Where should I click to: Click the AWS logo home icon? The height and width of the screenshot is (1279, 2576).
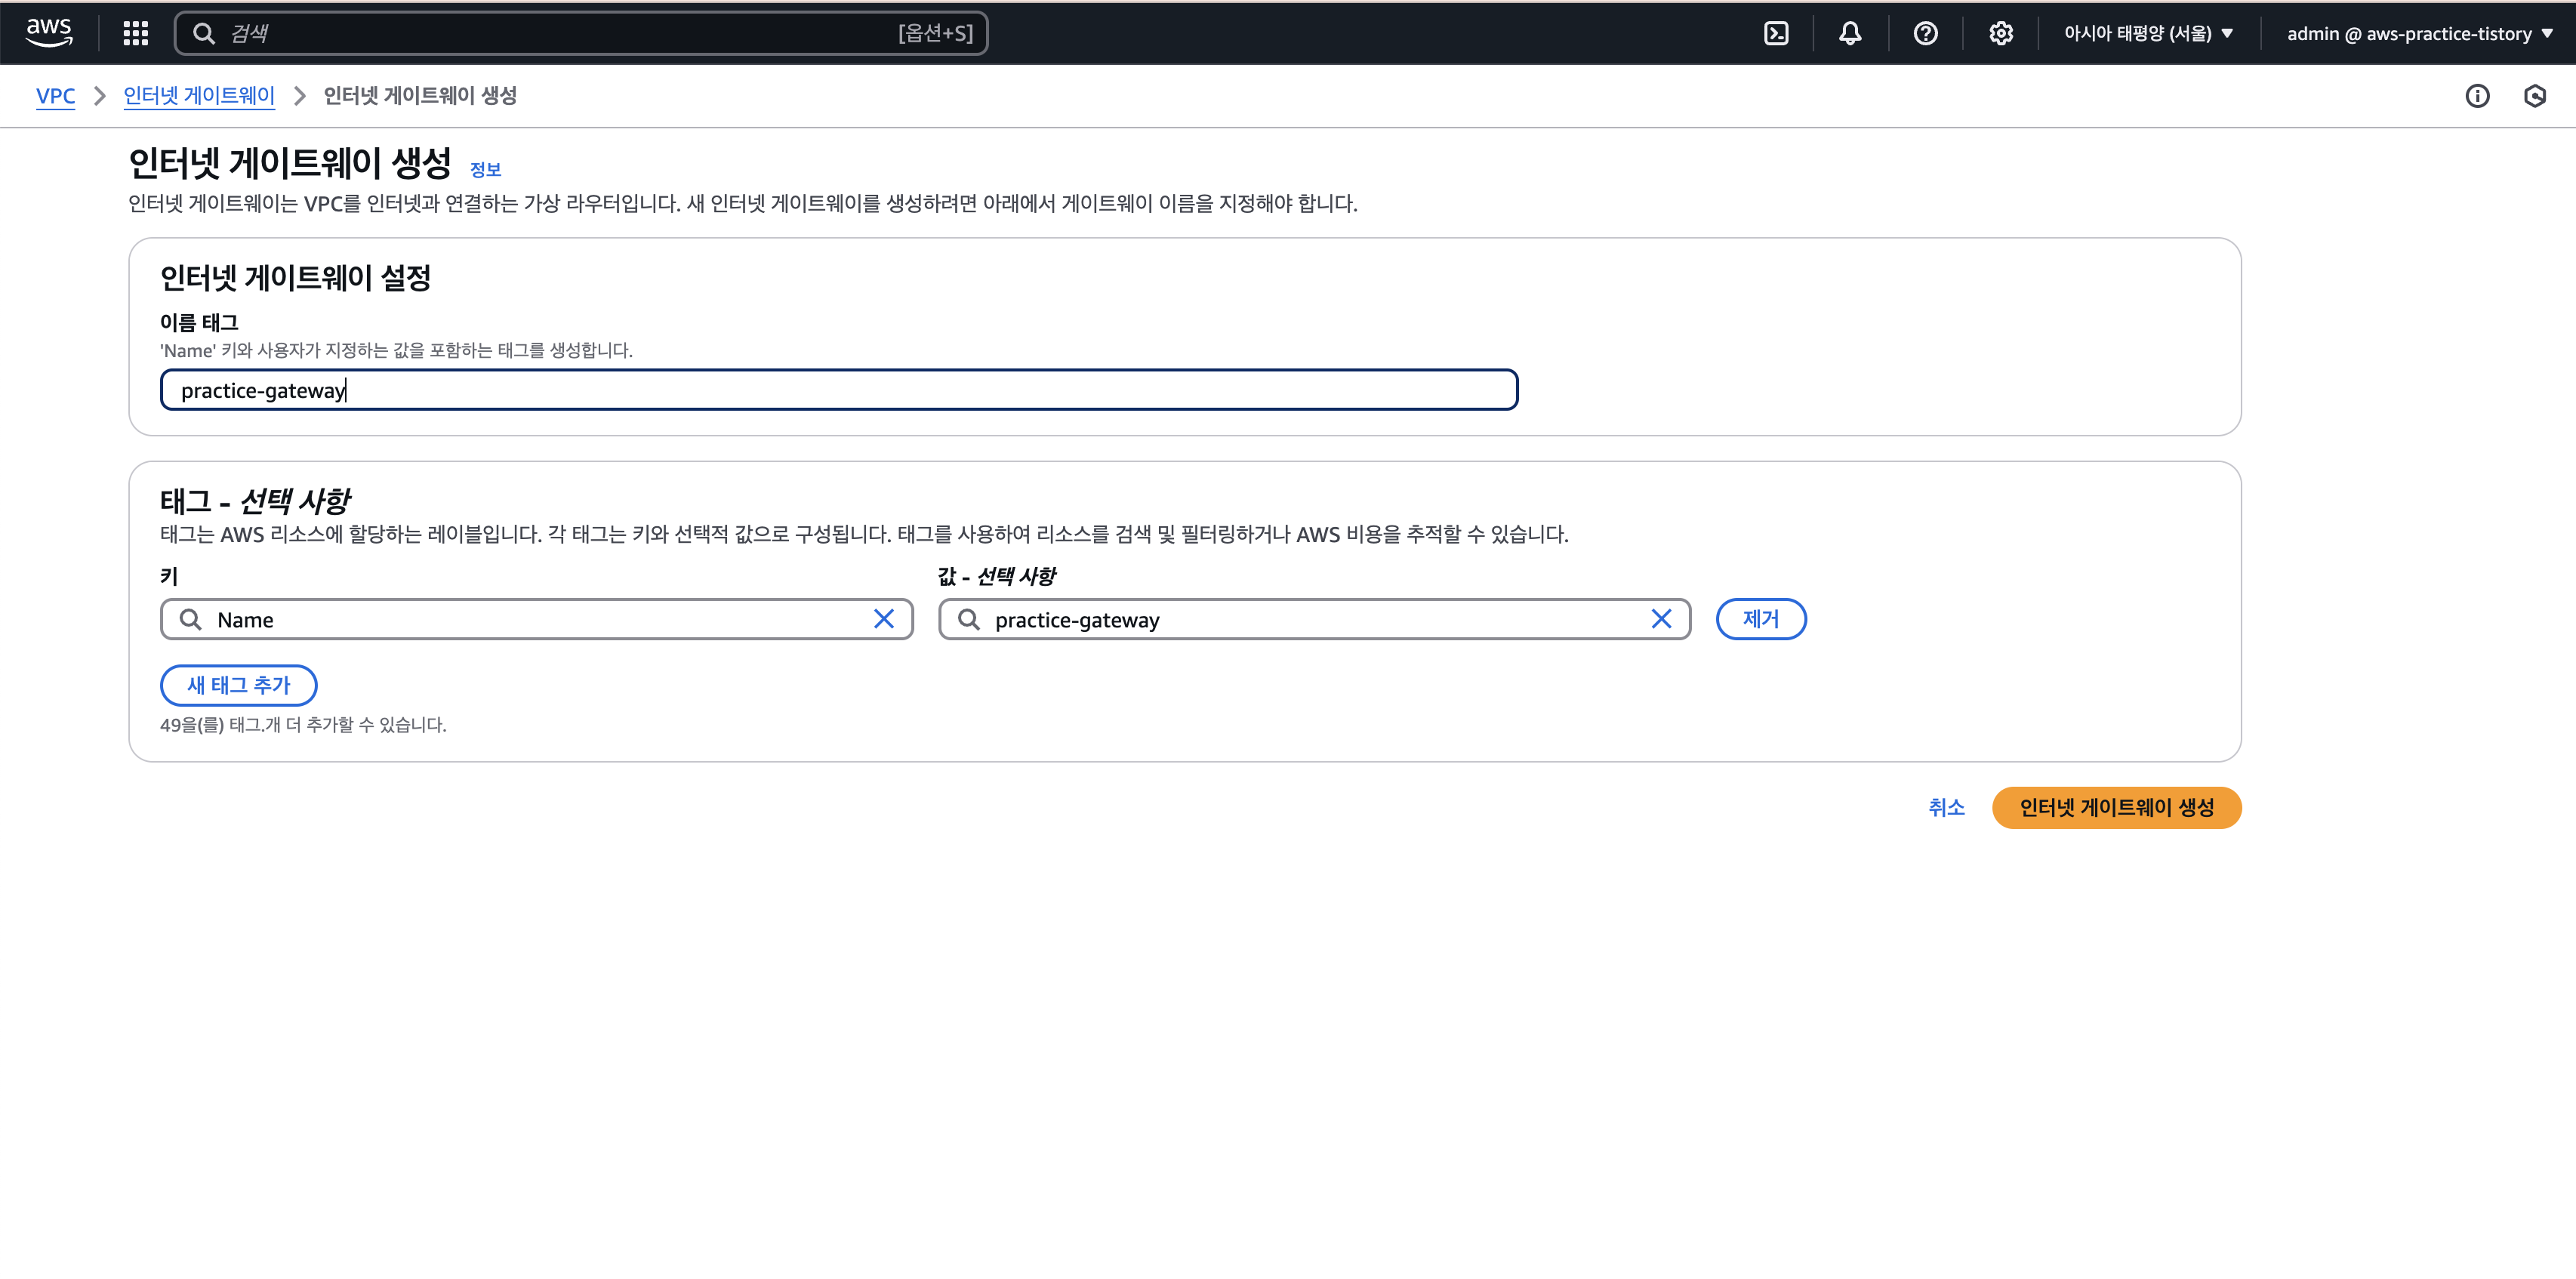coord(49,33)
